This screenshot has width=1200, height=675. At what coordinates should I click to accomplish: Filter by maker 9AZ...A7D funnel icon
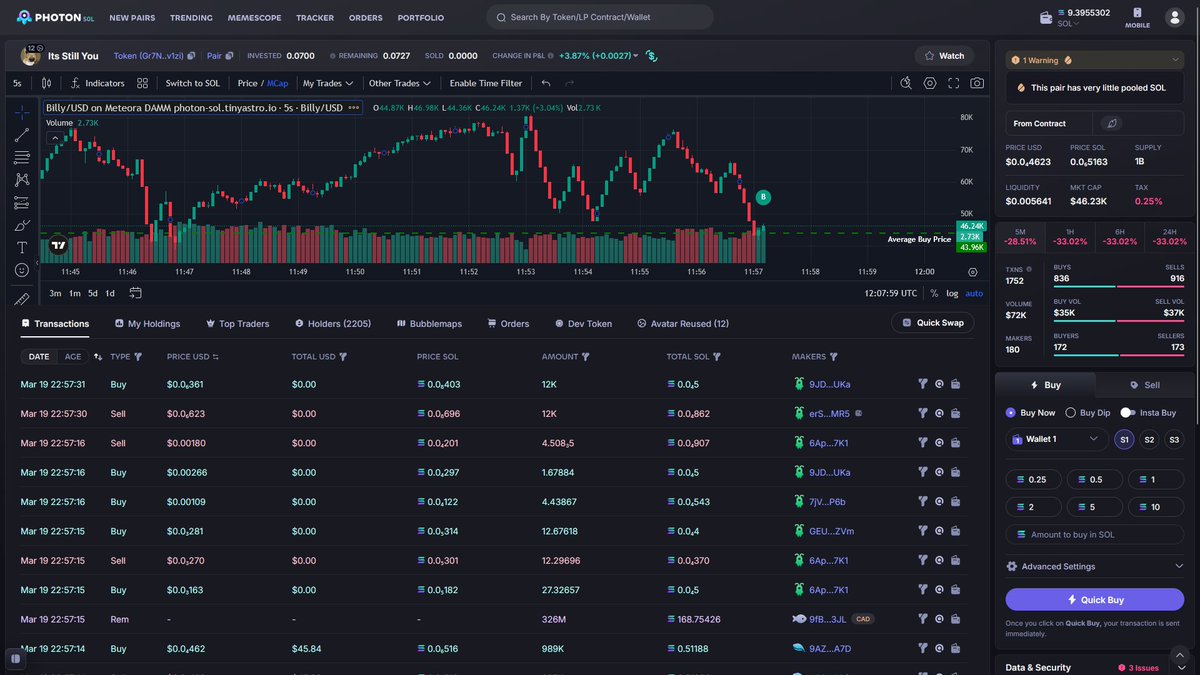tap(923, 648)
